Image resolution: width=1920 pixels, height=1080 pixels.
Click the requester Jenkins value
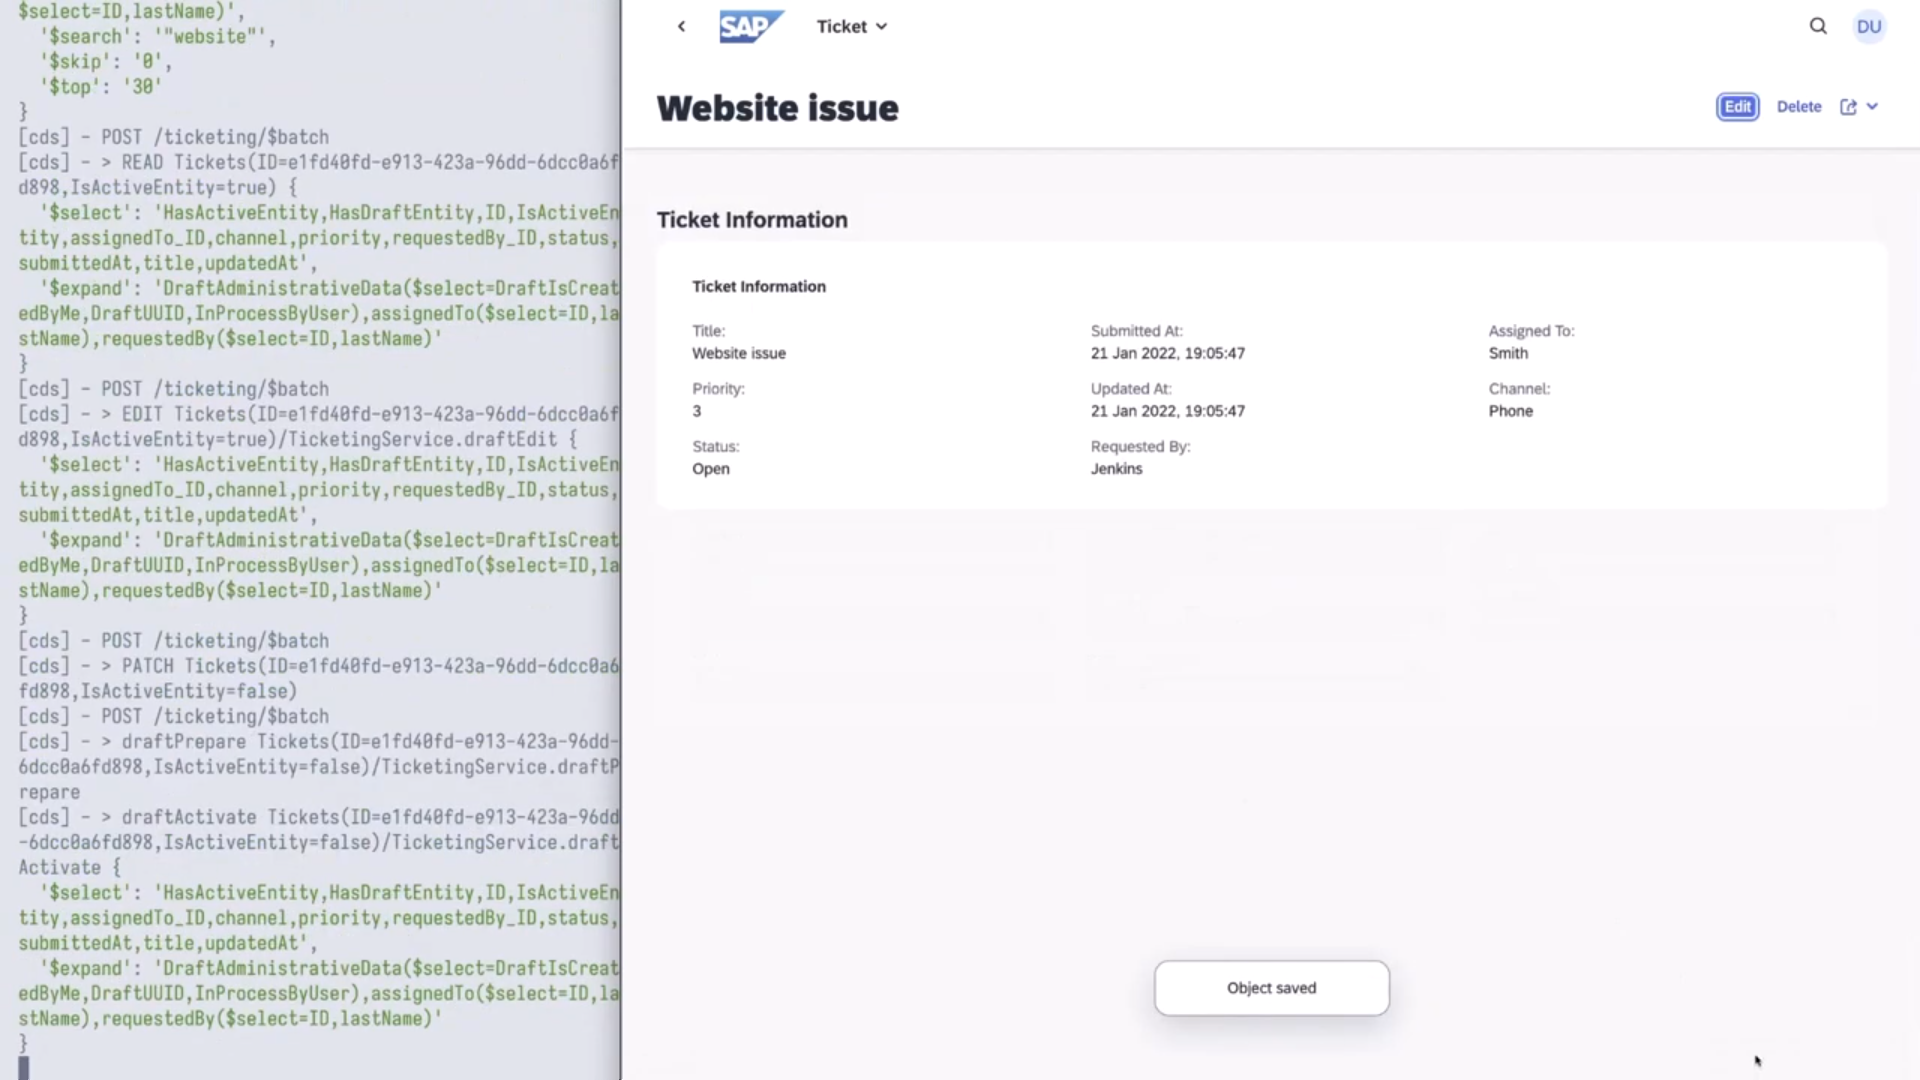[1116, 469]
